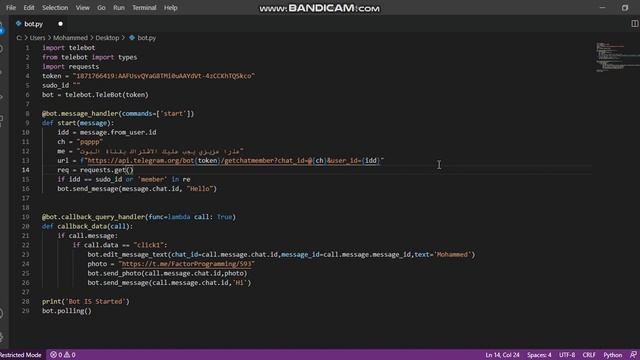Image resolution: width=640 pixels, height=360 pixels.
Task: Change line endings via CRLF item
Action: 589,355
